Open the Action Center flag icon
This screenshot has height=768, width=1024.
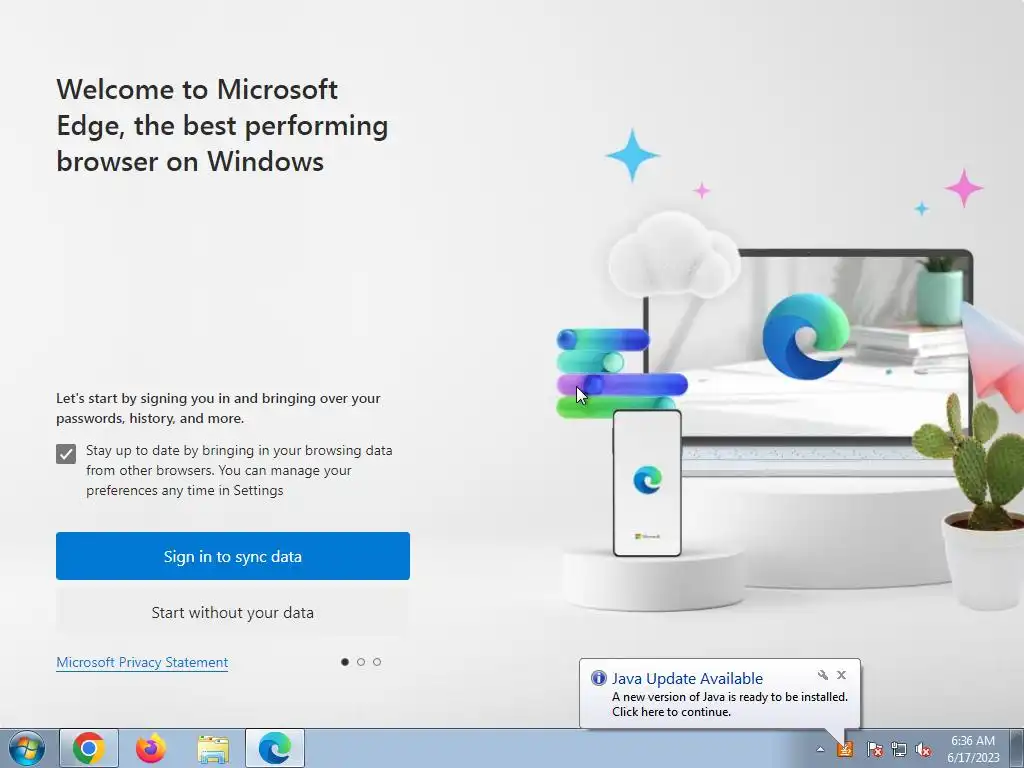(x=874, y=749)
